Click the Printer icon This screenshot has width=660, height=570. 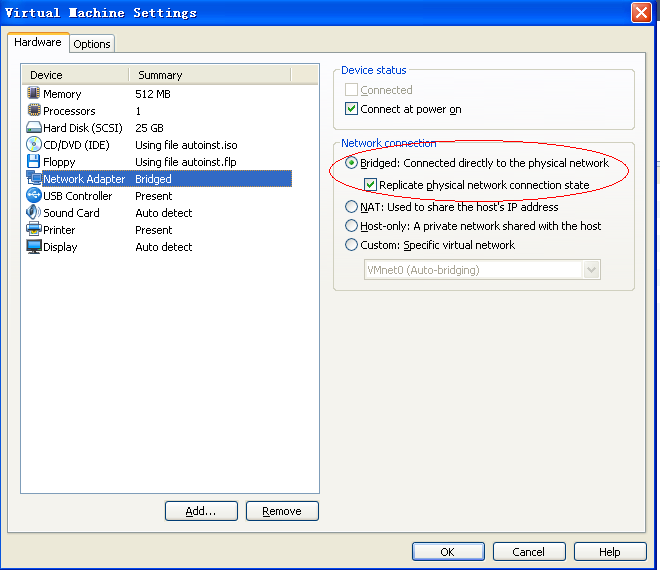point(34,229)
